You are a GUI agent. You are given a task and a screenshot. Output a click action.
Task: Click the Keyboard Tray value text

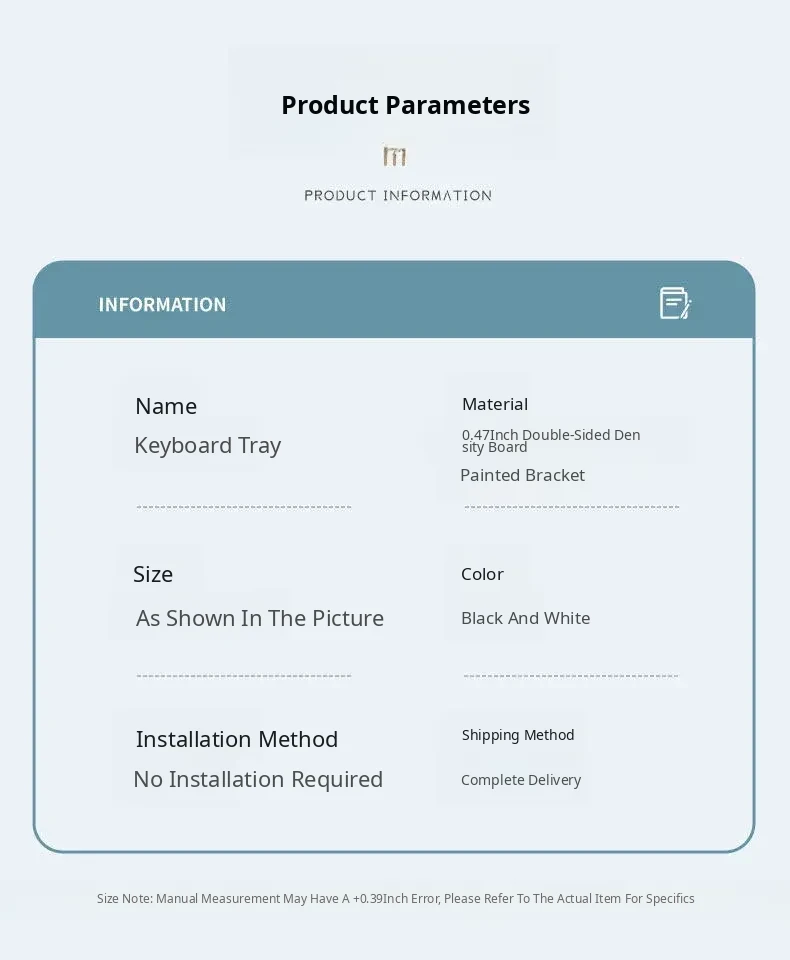point(207,445)
